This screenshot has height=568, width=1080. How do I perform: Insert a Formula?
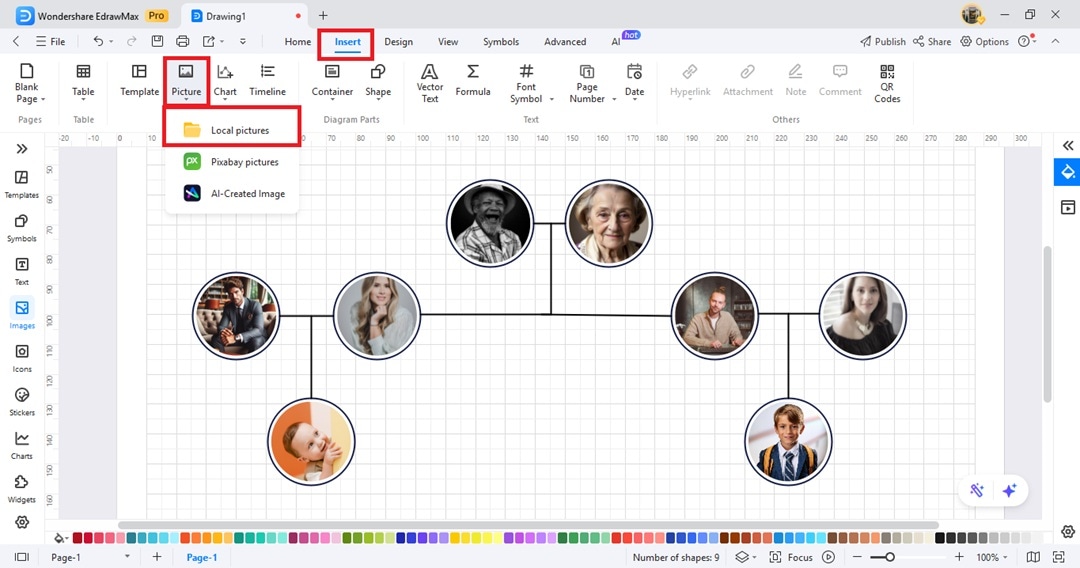click(472, 81)
